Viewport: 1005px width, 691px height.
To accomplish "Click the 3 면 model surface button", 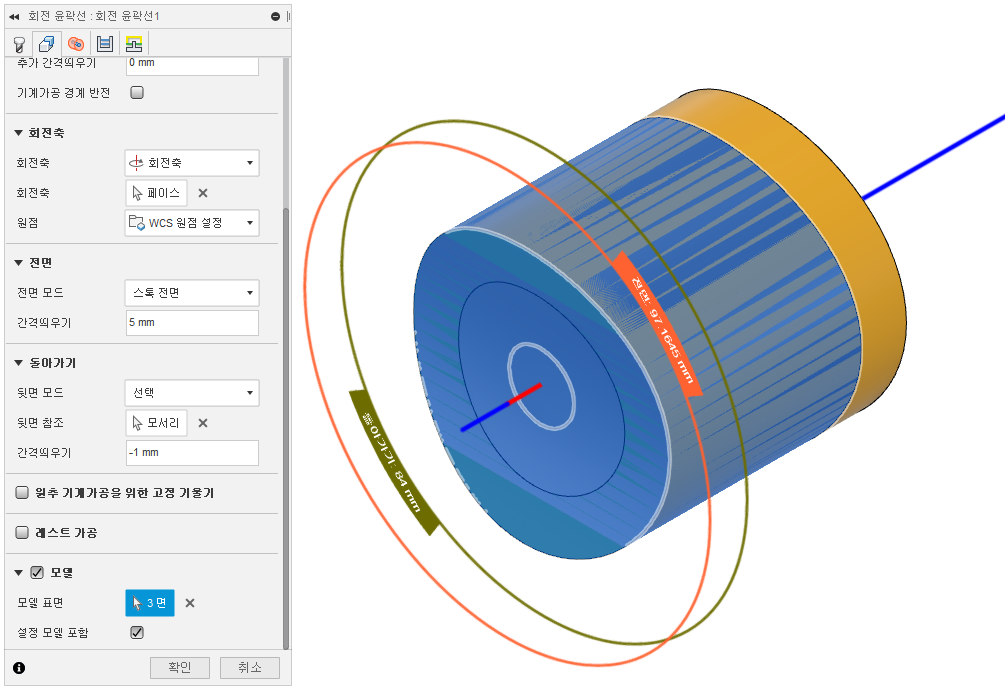I will [x=149, y=603].
